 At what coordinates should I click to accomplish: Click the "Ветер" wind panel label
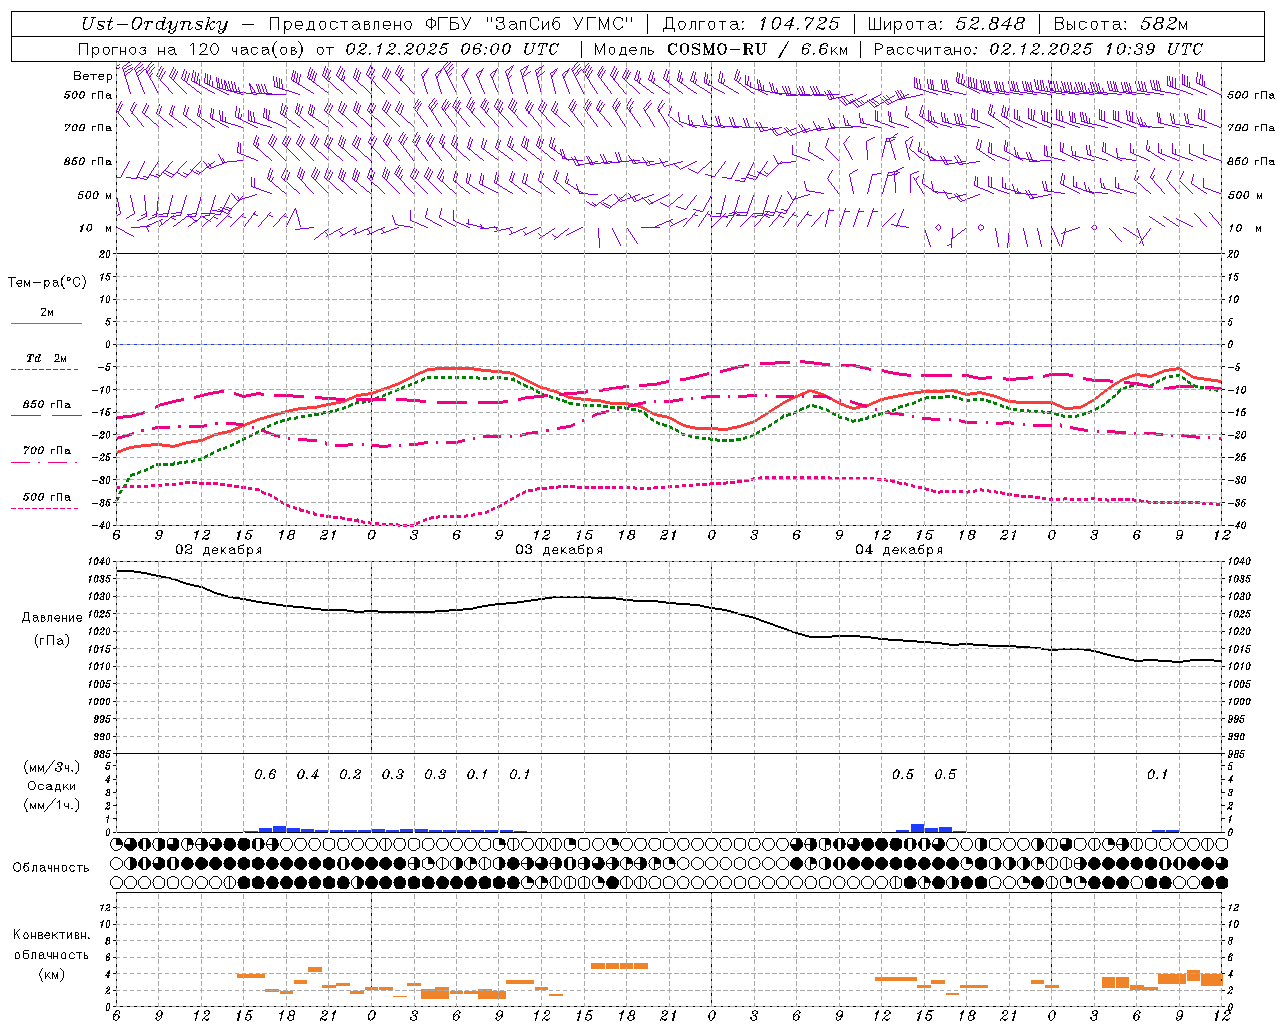(92, 76)
